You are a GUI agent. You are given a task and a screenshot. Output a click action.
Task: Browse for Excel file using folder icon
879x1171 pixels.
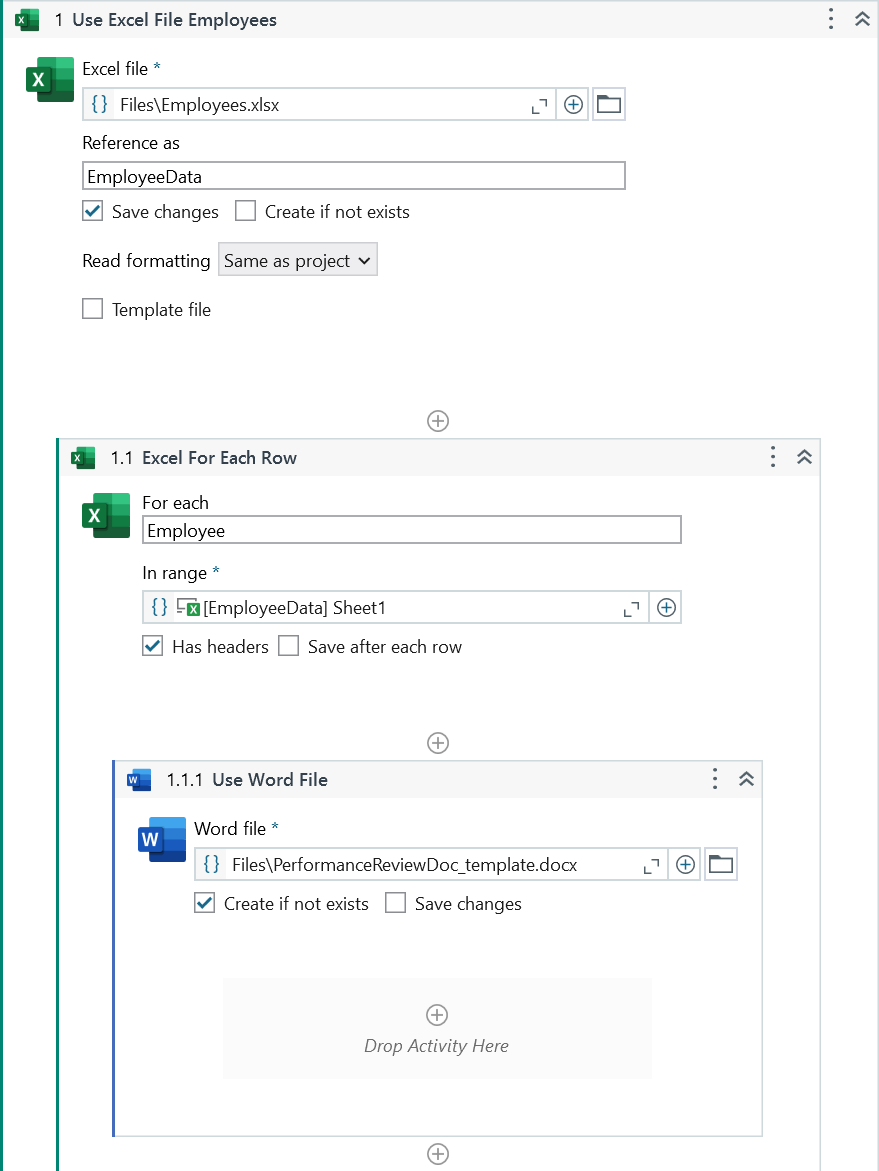tap(608, 104)
